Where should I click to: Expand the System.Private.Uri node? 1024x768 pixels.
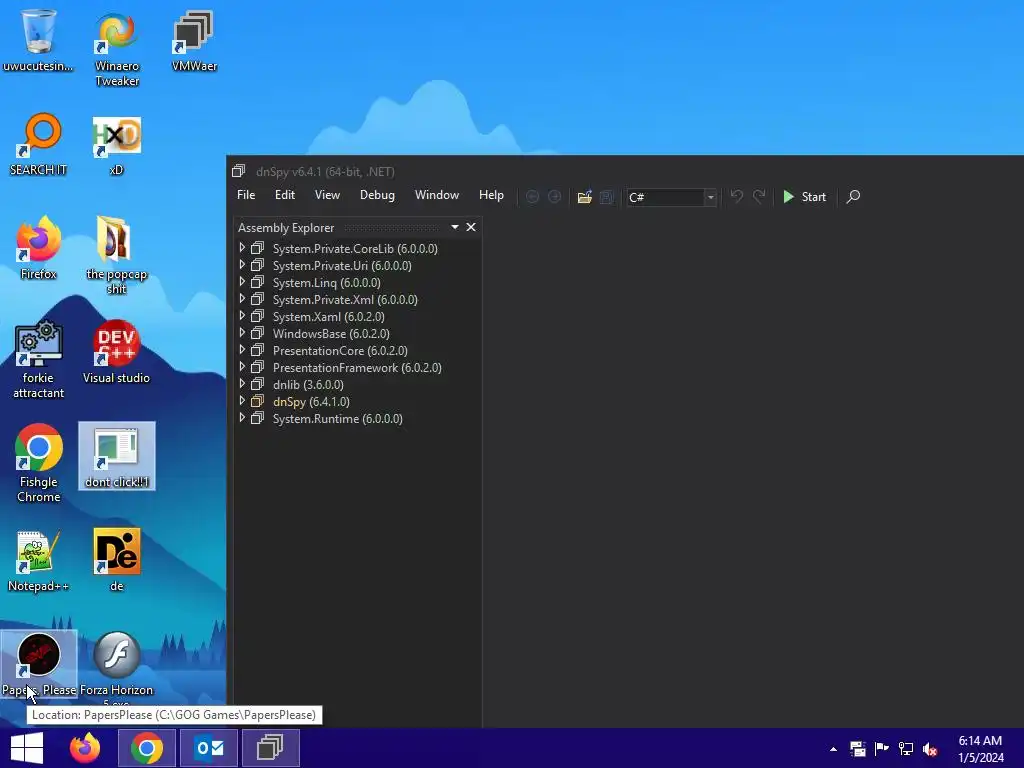(x=242, y=265)
